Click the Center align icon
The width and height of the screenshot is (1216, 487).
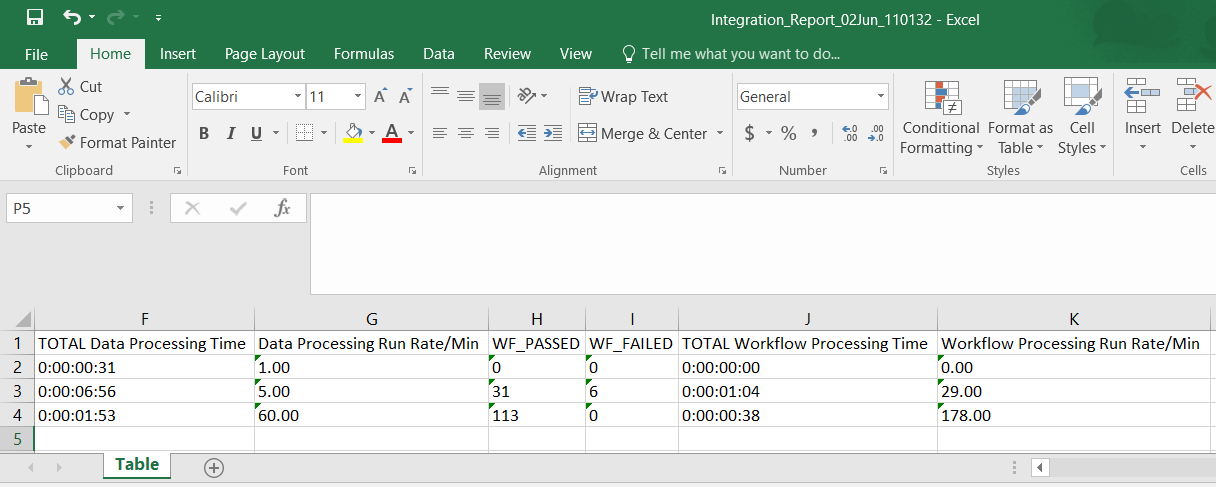465,133
